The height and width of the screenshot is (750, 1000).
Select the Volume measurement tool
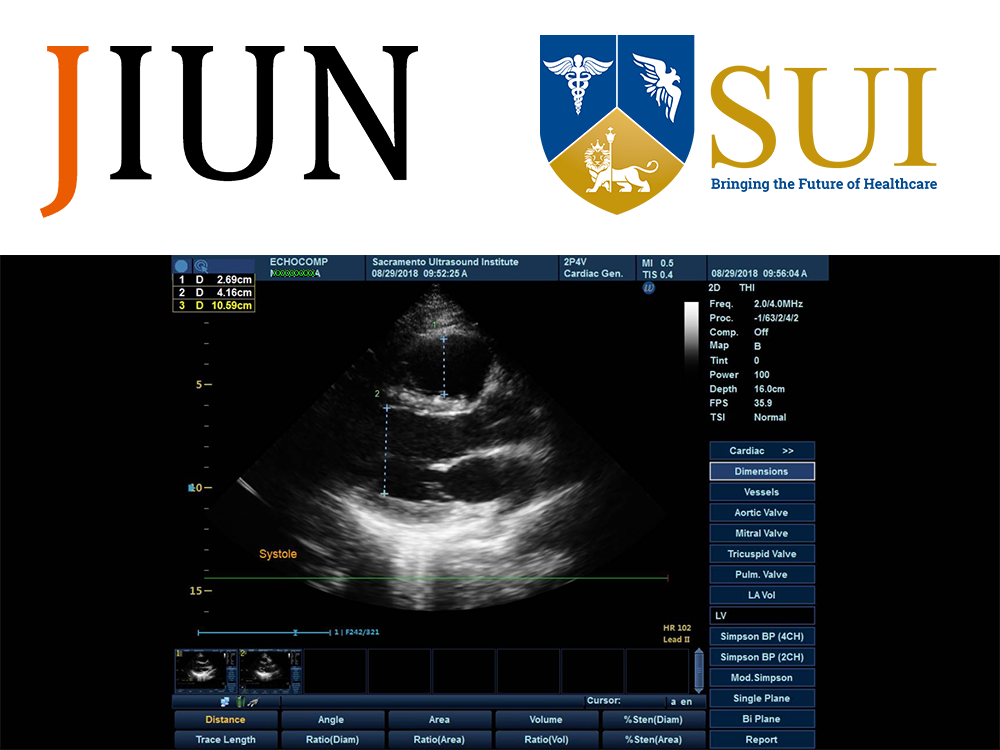point(547,719)
